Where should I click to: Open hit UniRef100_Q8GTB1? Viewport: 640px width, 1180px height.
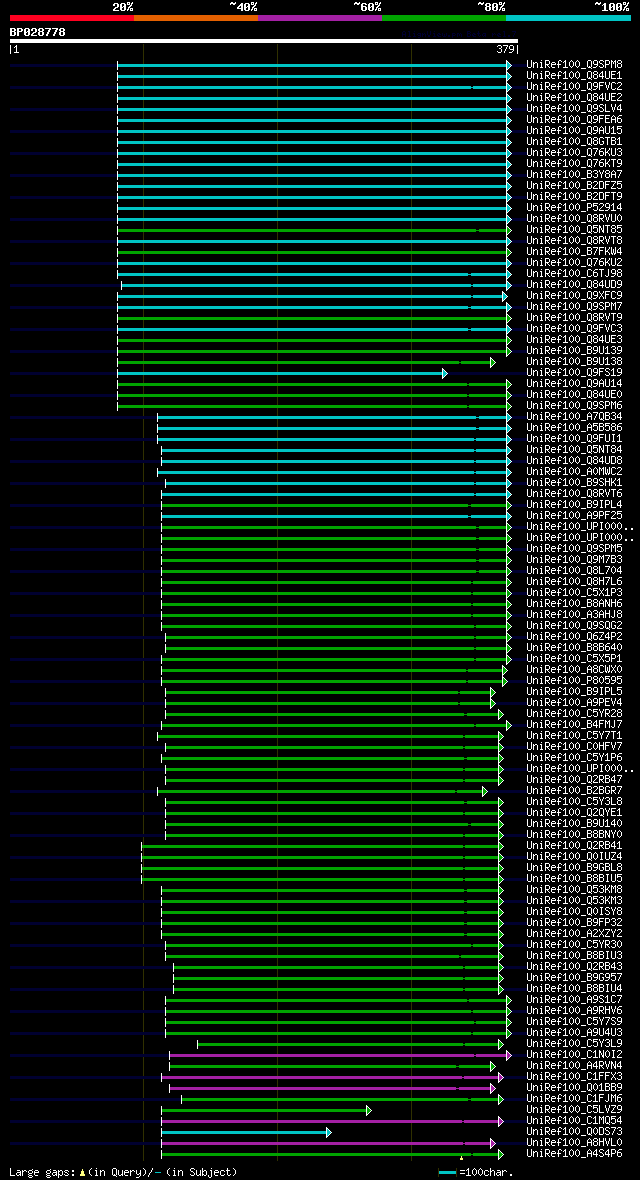pos(574,141)
